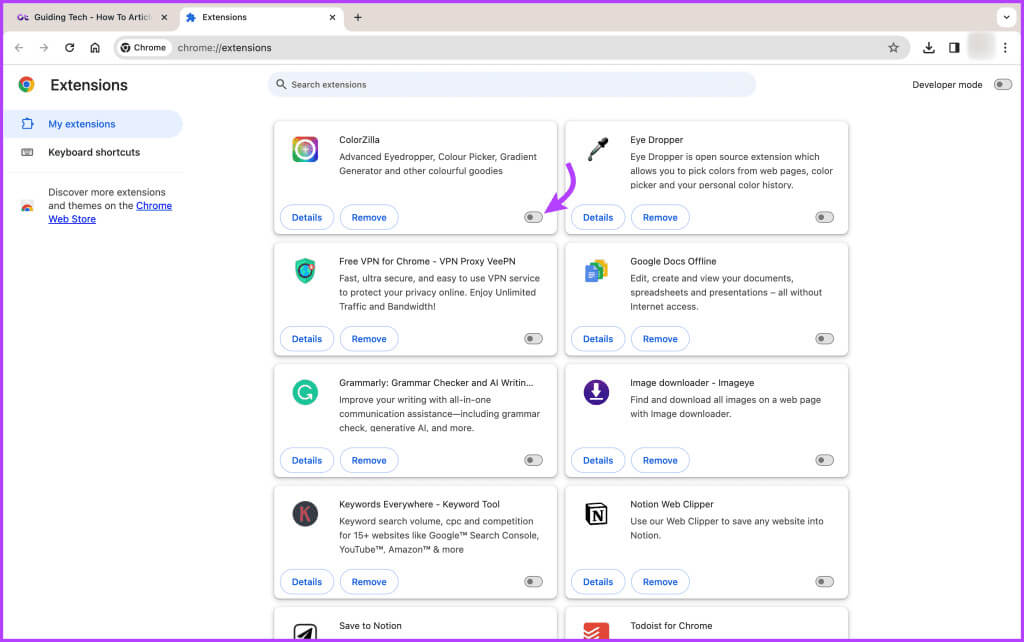Click the VeePN shield icon
This screenshot has height=642, width=1024.
(305, 270)
